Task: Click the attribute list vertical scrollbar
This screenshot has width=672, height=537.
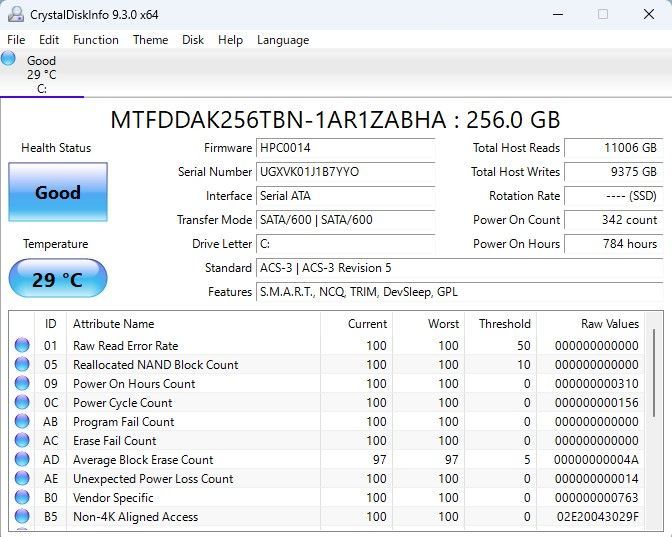Action: point(654,373)
